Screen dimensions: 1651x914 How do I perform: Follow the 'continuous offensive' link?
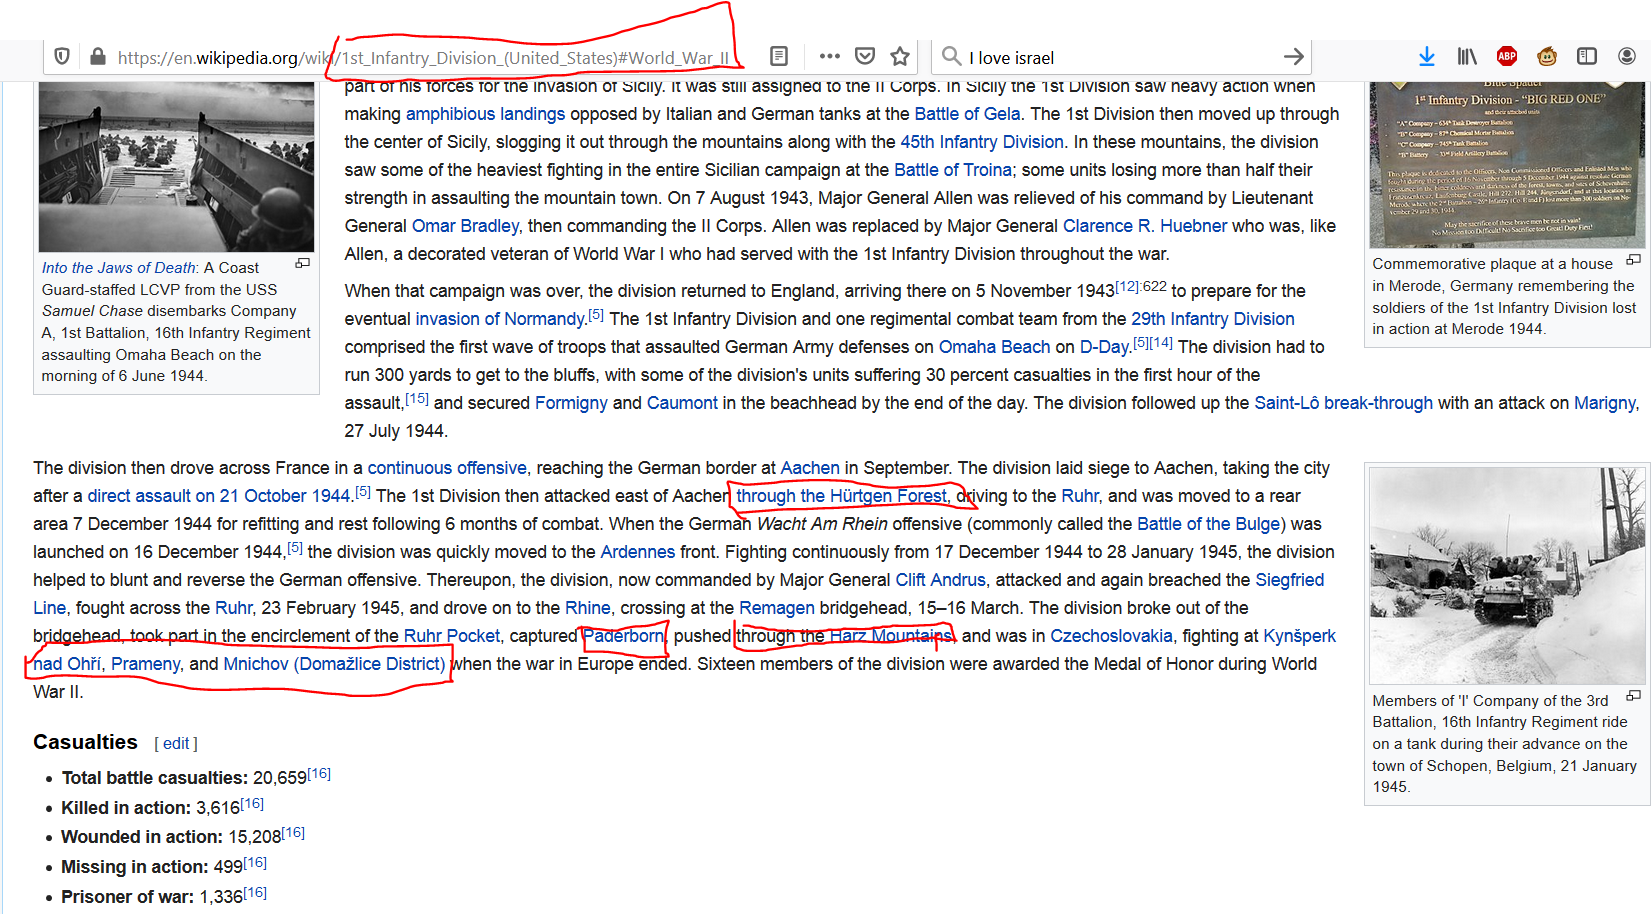446,468
